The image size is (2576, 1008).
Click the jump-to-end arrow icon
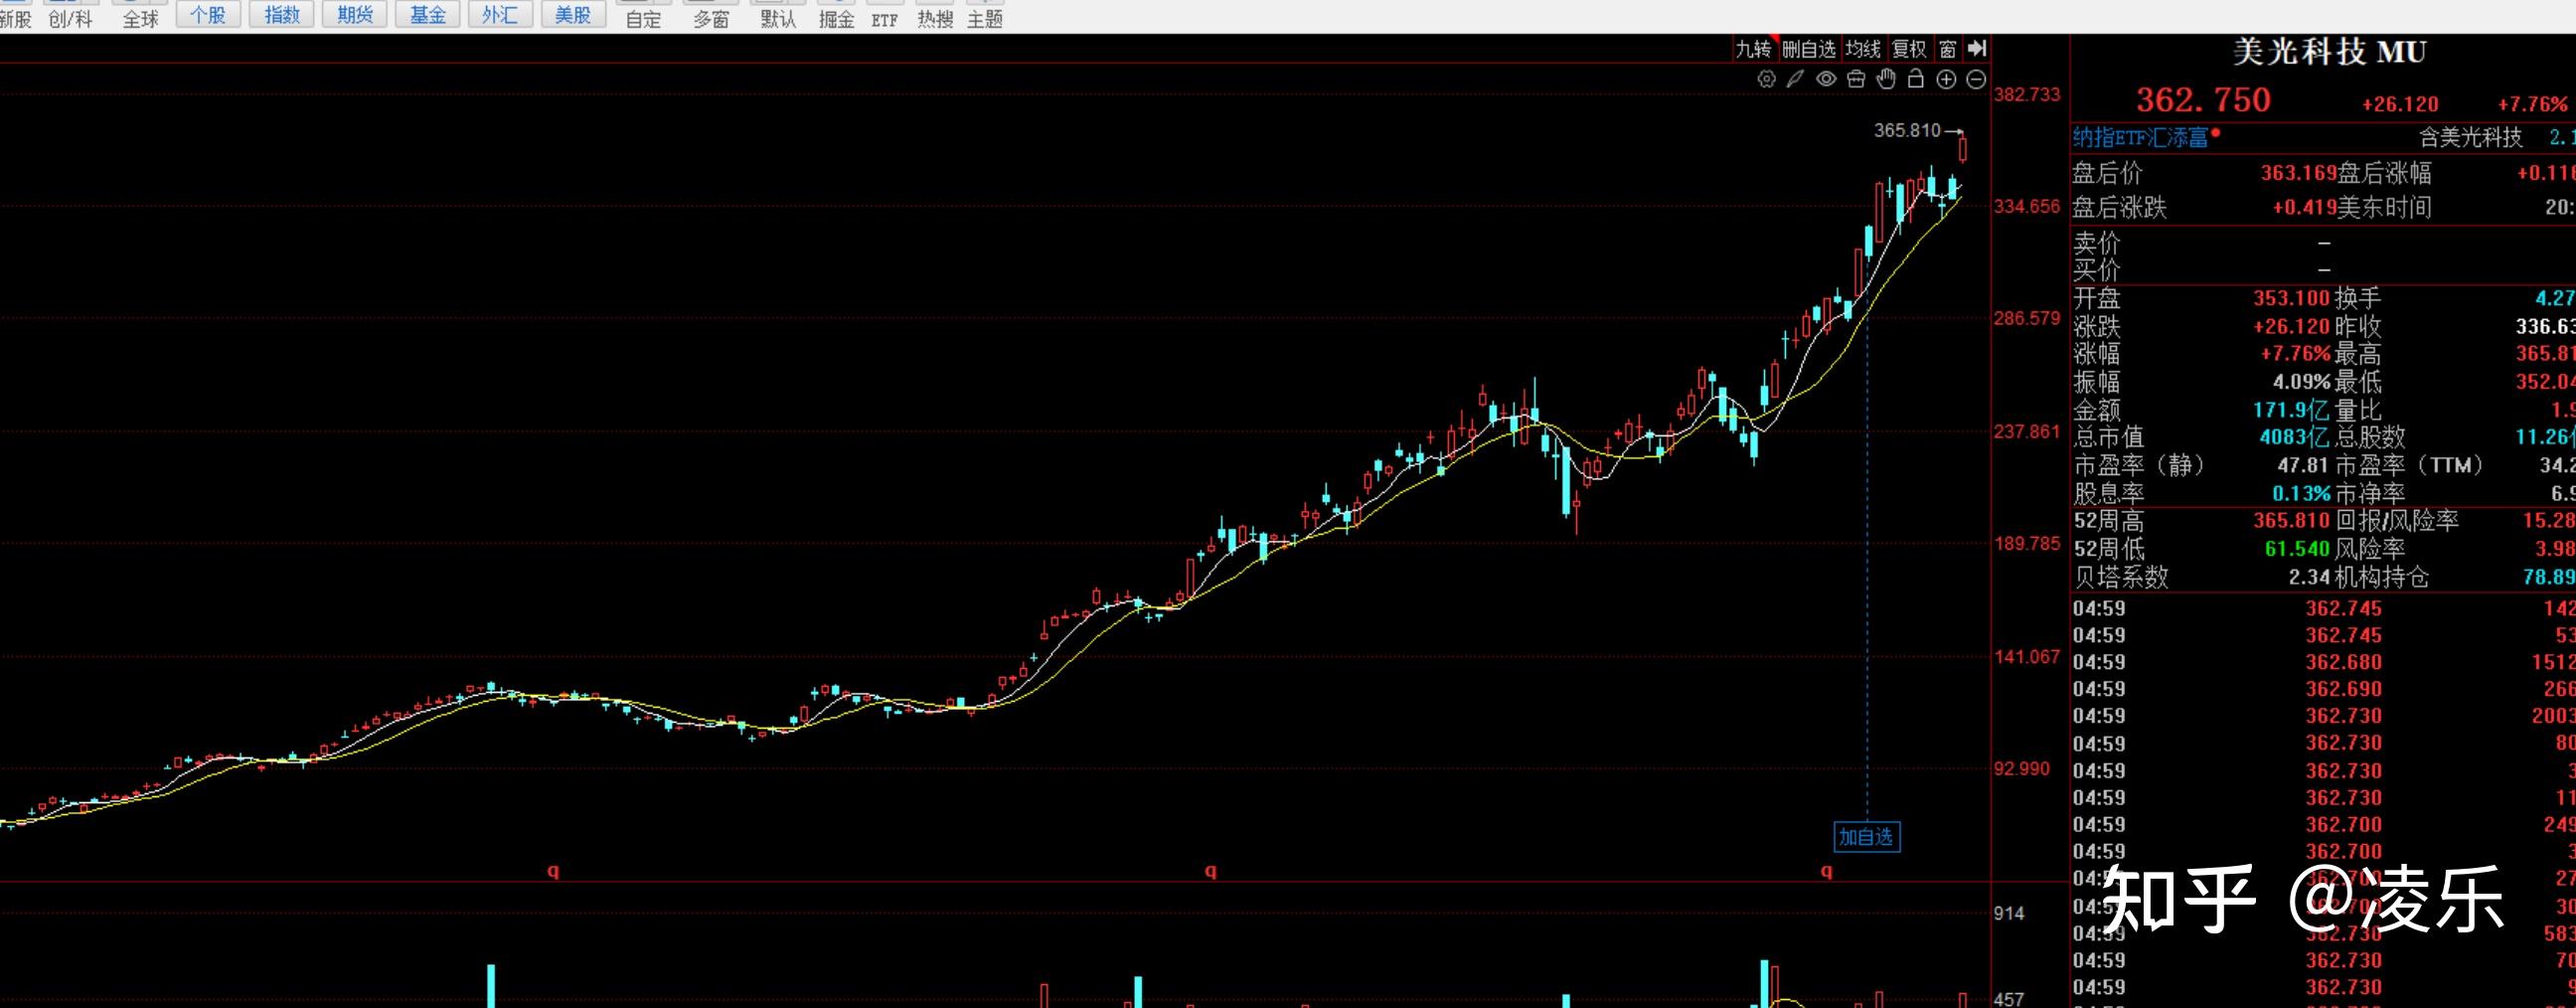pos(1976,48)
